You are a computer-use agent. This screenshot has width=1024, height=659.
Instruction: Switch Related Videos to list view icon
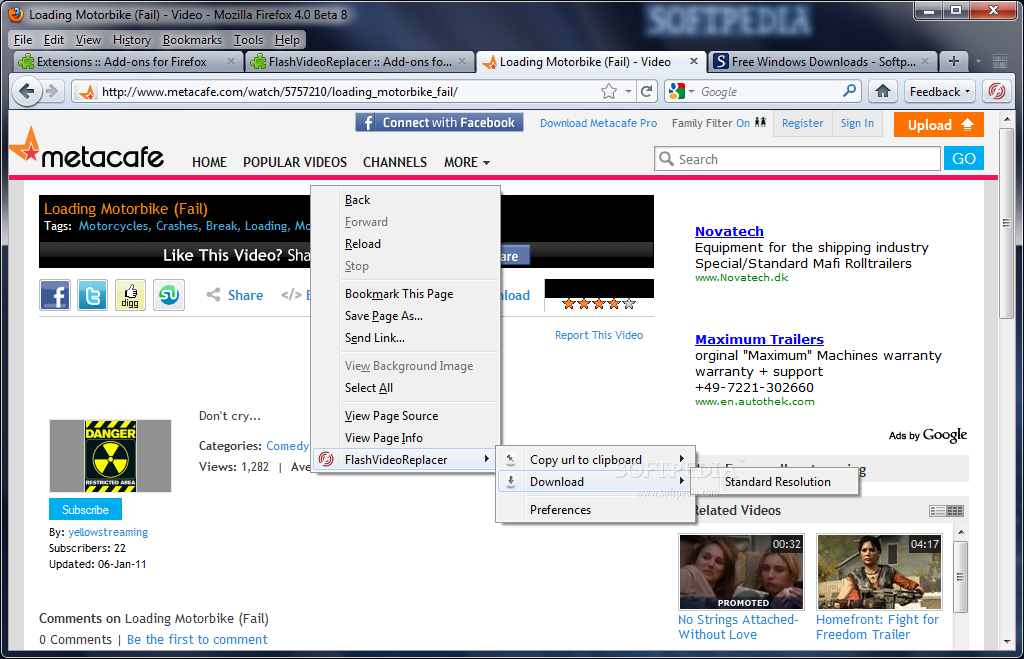937,511
